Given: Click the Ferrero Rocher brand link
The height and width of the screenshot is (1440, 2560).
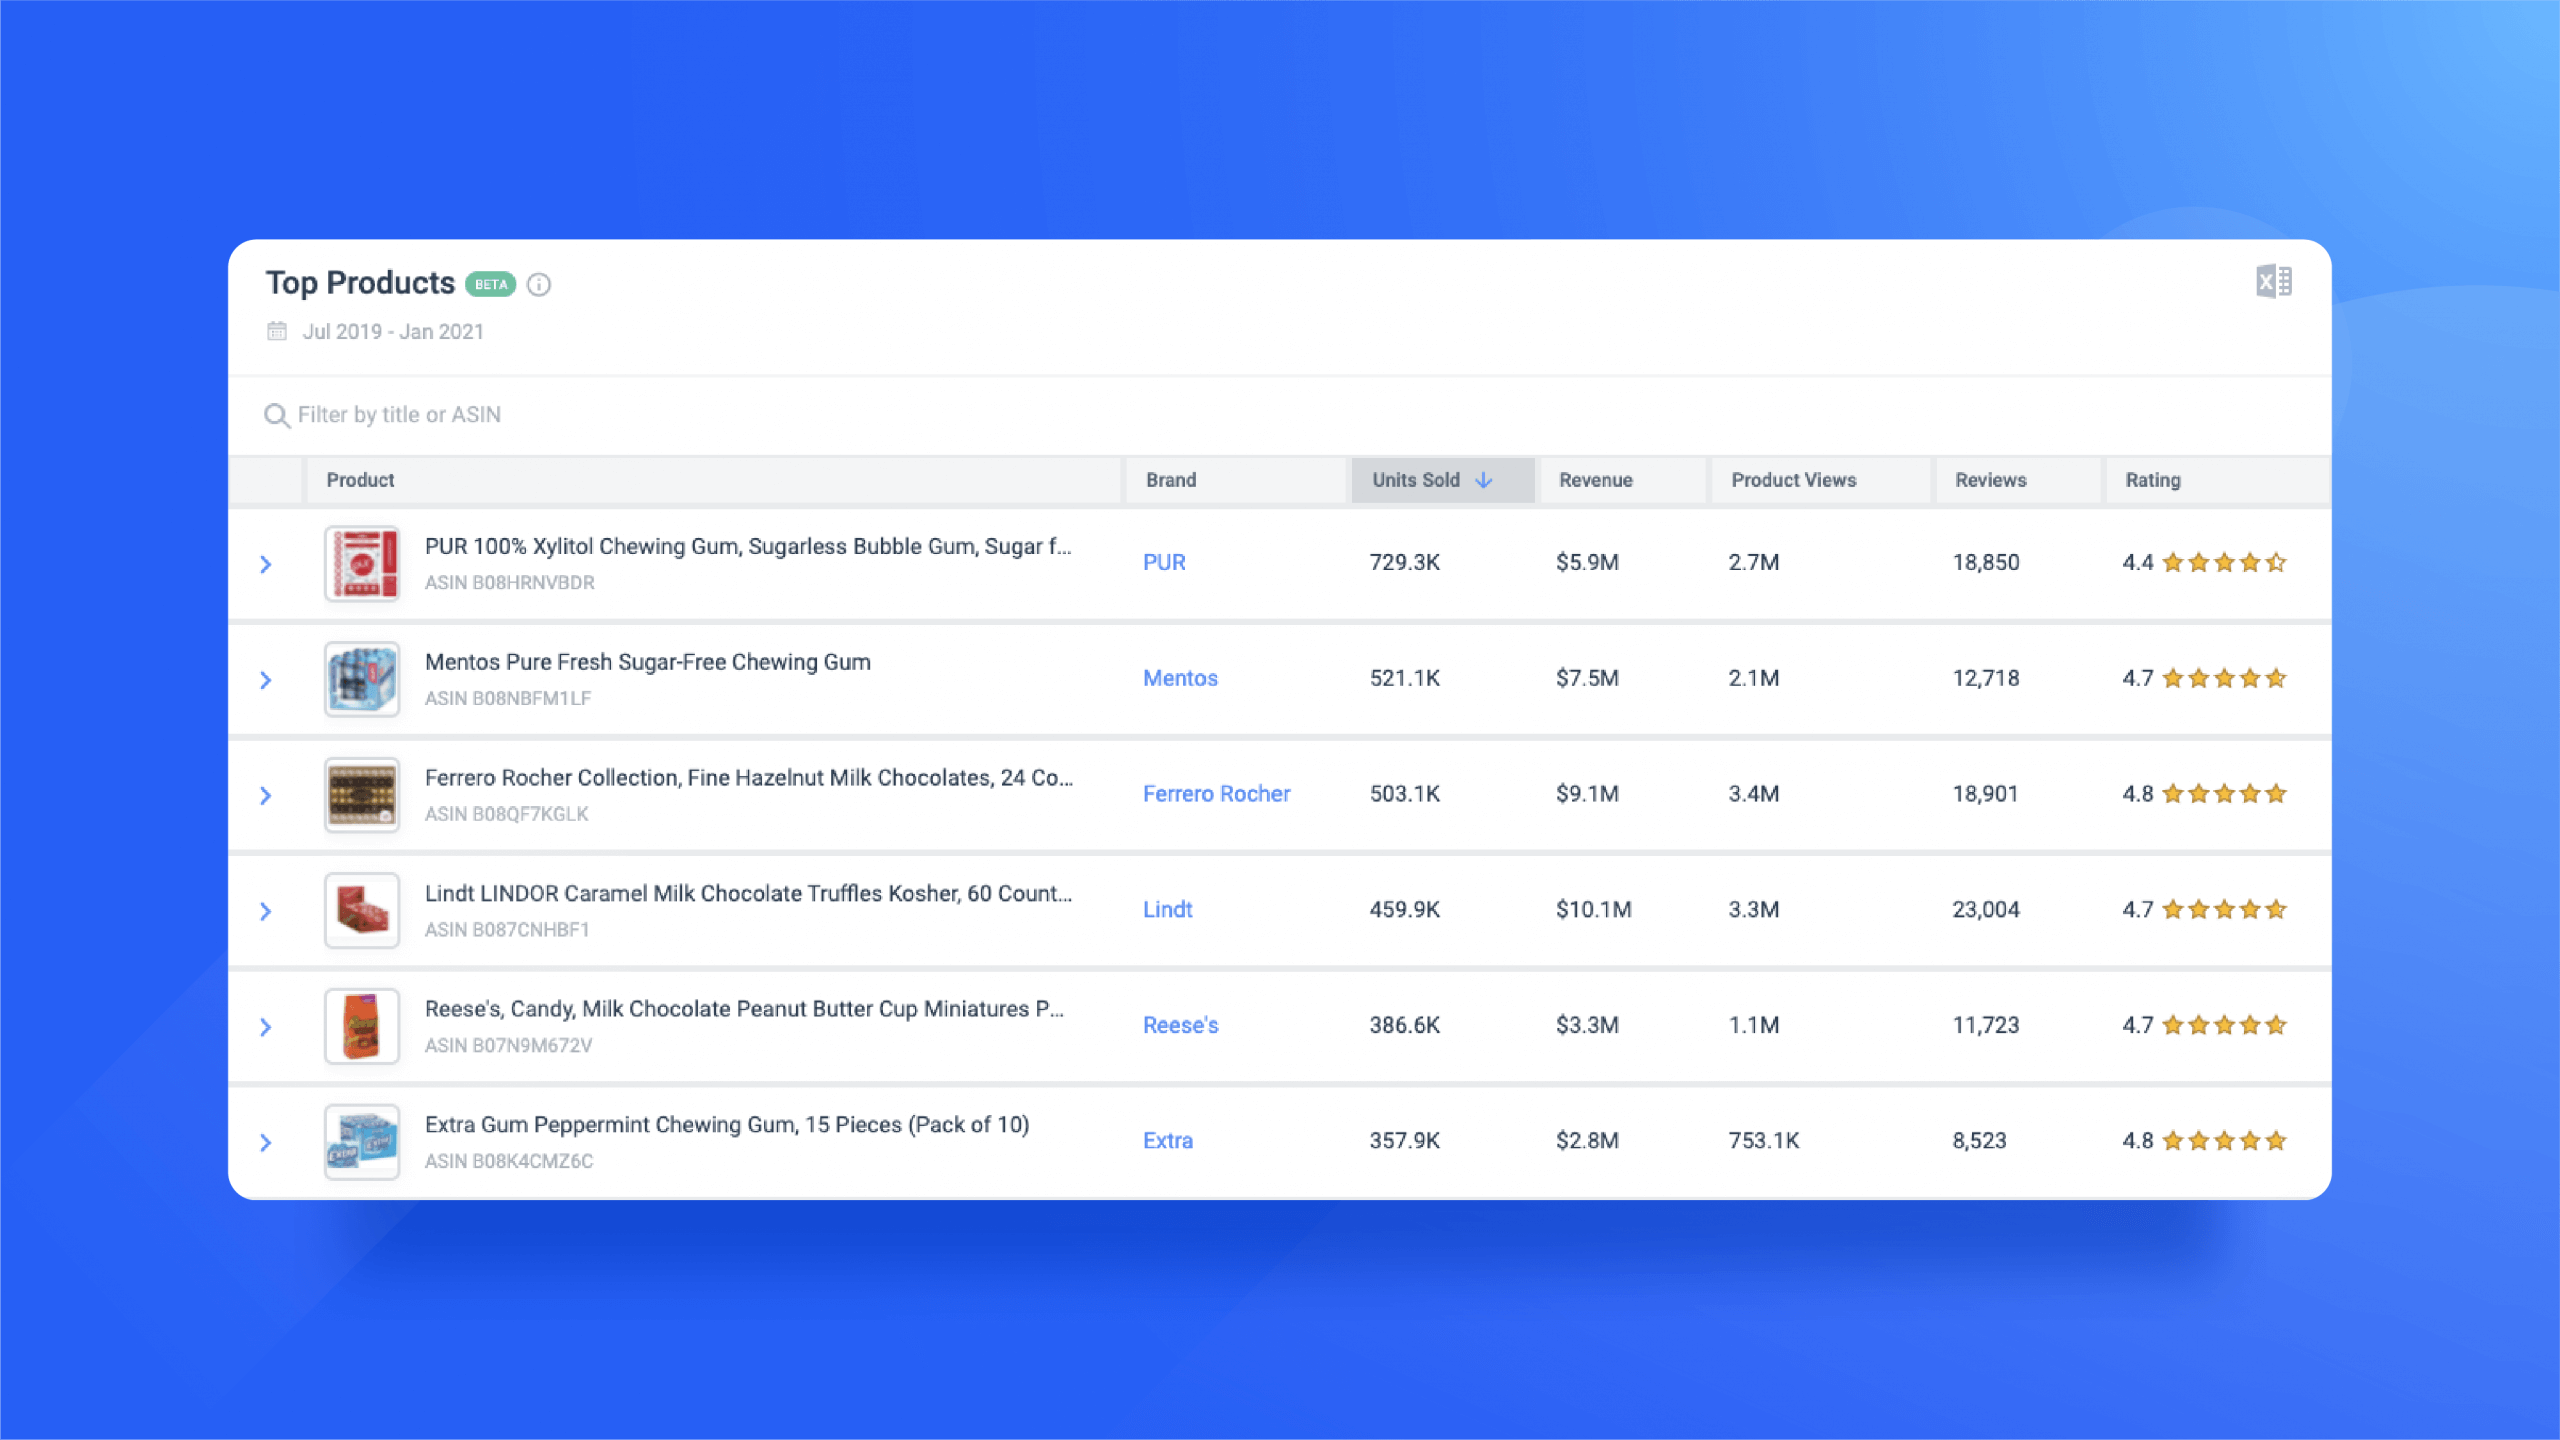Looking at the screenshot, I should click(x=1215, y=793).
